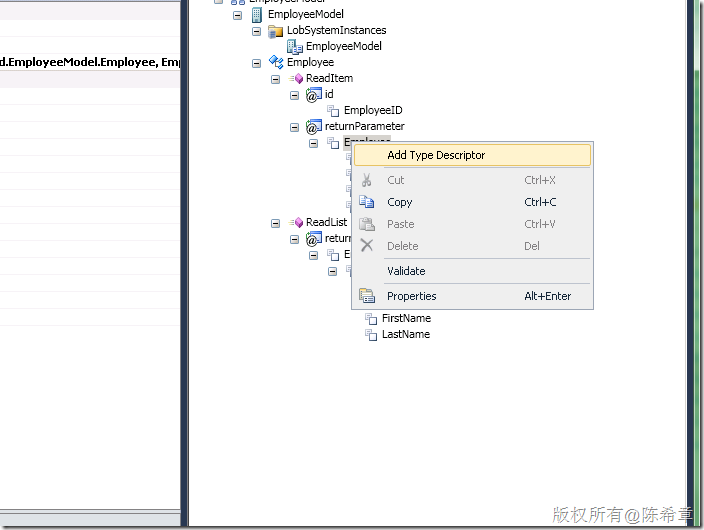Select the Employee entity item
Viewport: 704px width, 530px height.
pyautogui.click(x=311, y=62)
